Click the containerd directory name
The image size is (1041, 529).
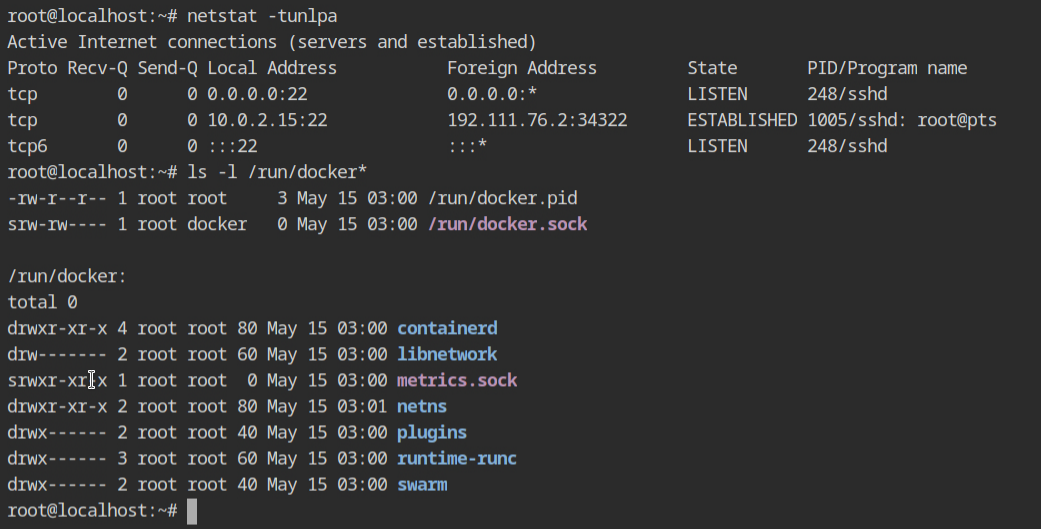pos(447,328)
